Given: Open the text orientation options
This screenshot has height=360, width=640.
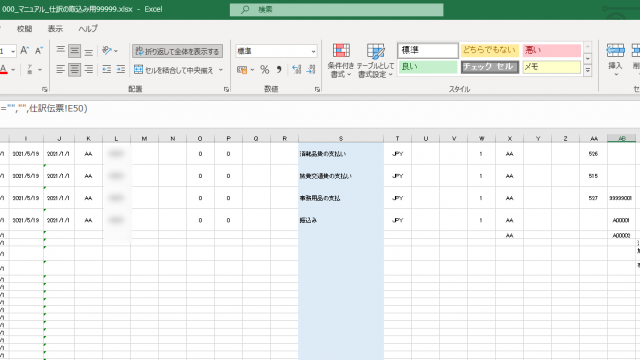Looking at the screenshot, I should click(110, 51).
